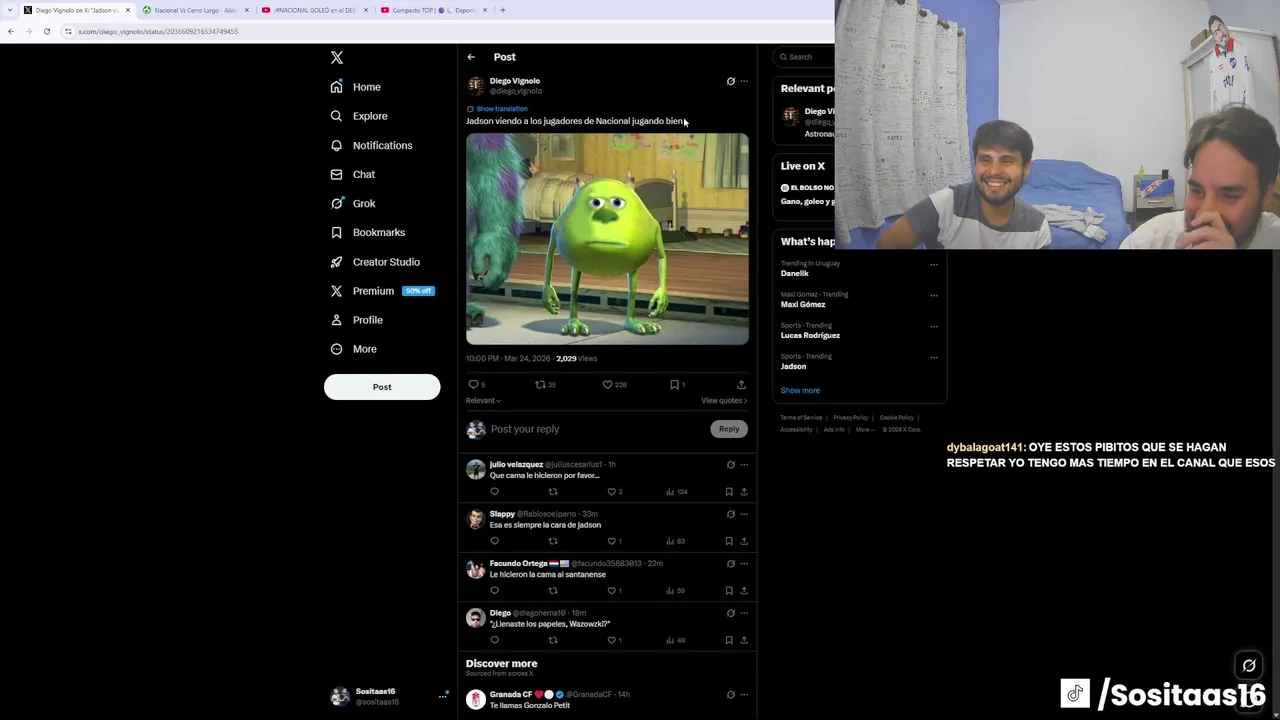Reload the page in browser

[x=46, y=31]
